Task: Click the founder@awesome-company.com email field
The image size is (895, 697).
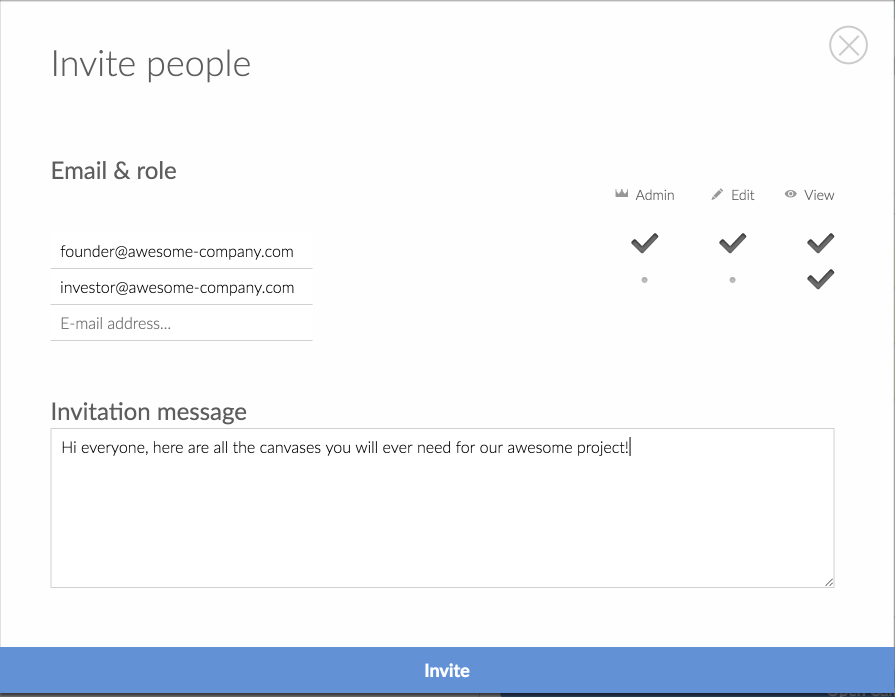Action: pos(181,252)
